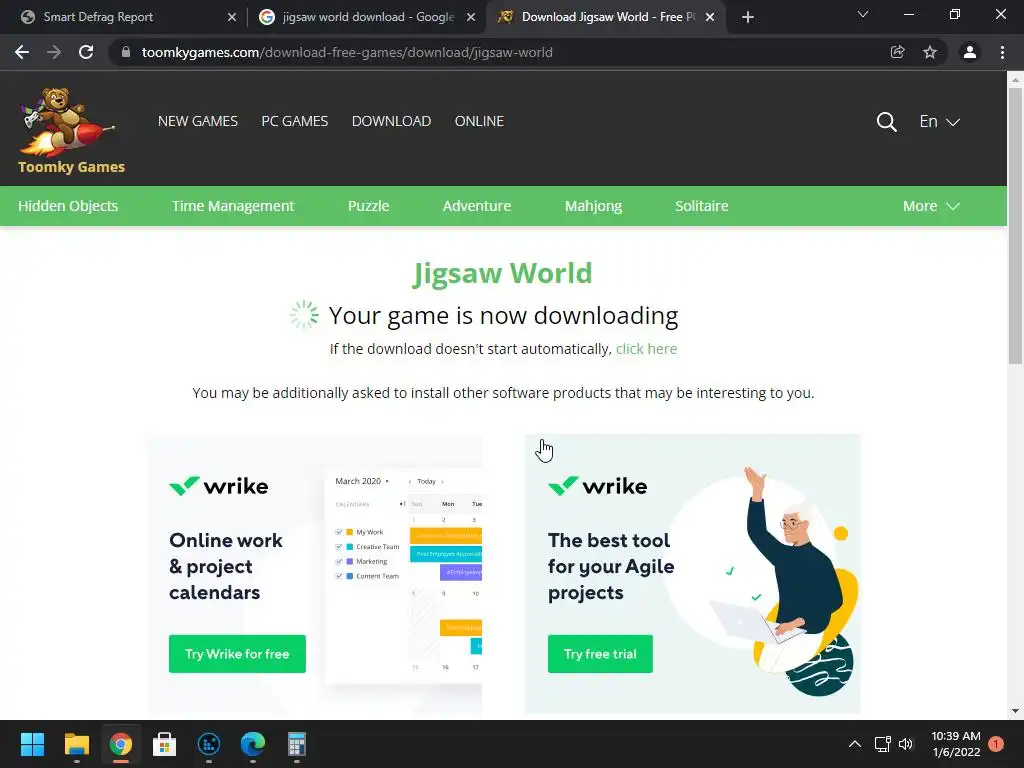The image size is (1024, 768).
Task: Click the Chrome taskbar icon
Action: [121, 744]
